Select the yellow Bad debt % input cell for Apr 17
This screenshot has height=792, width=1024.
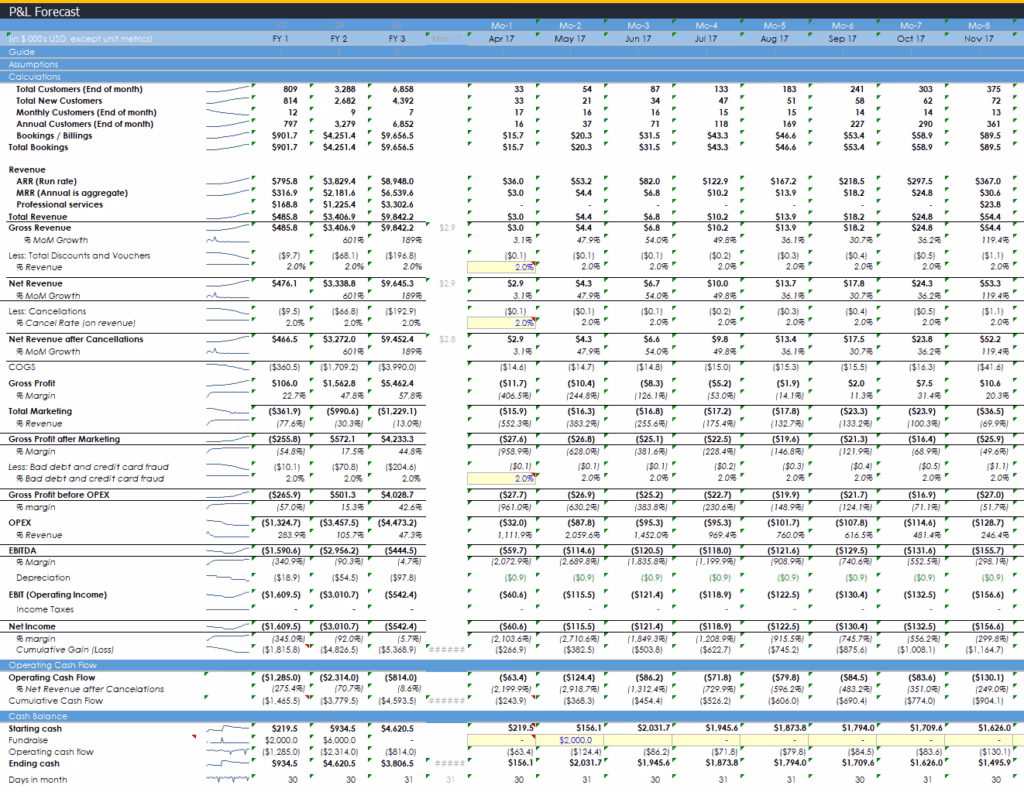pyautogui.click(x=502, y=478)
